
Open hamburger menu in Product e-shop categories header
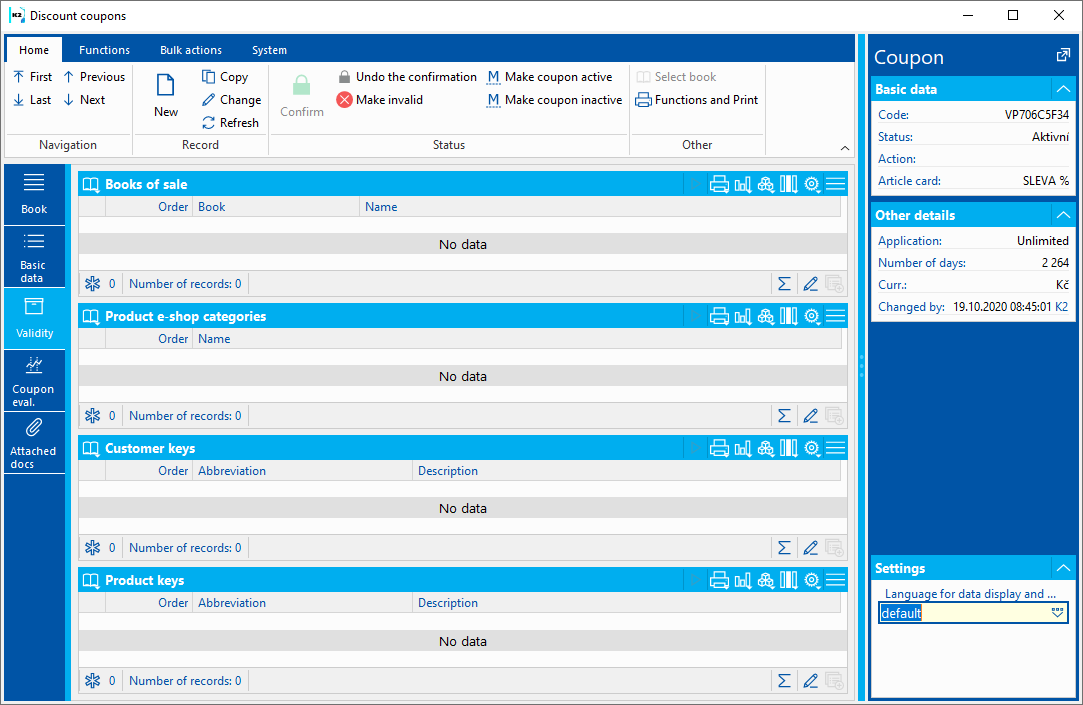[x=835, y=316]
